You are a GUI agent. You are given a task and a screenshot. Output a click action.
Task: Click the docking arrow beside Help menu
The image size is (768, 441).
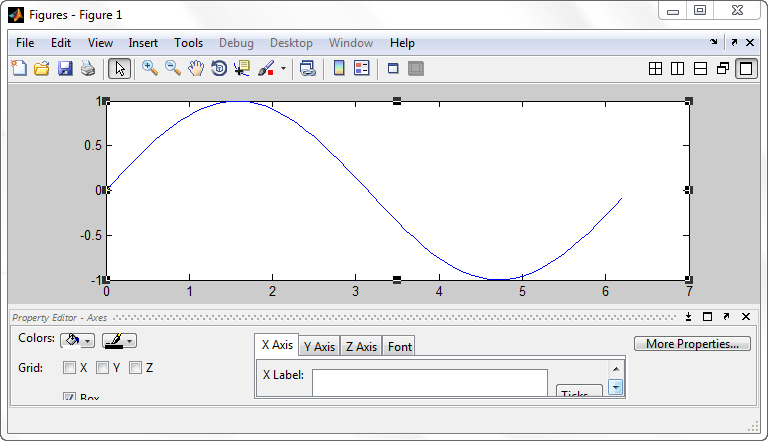(714, 43)
